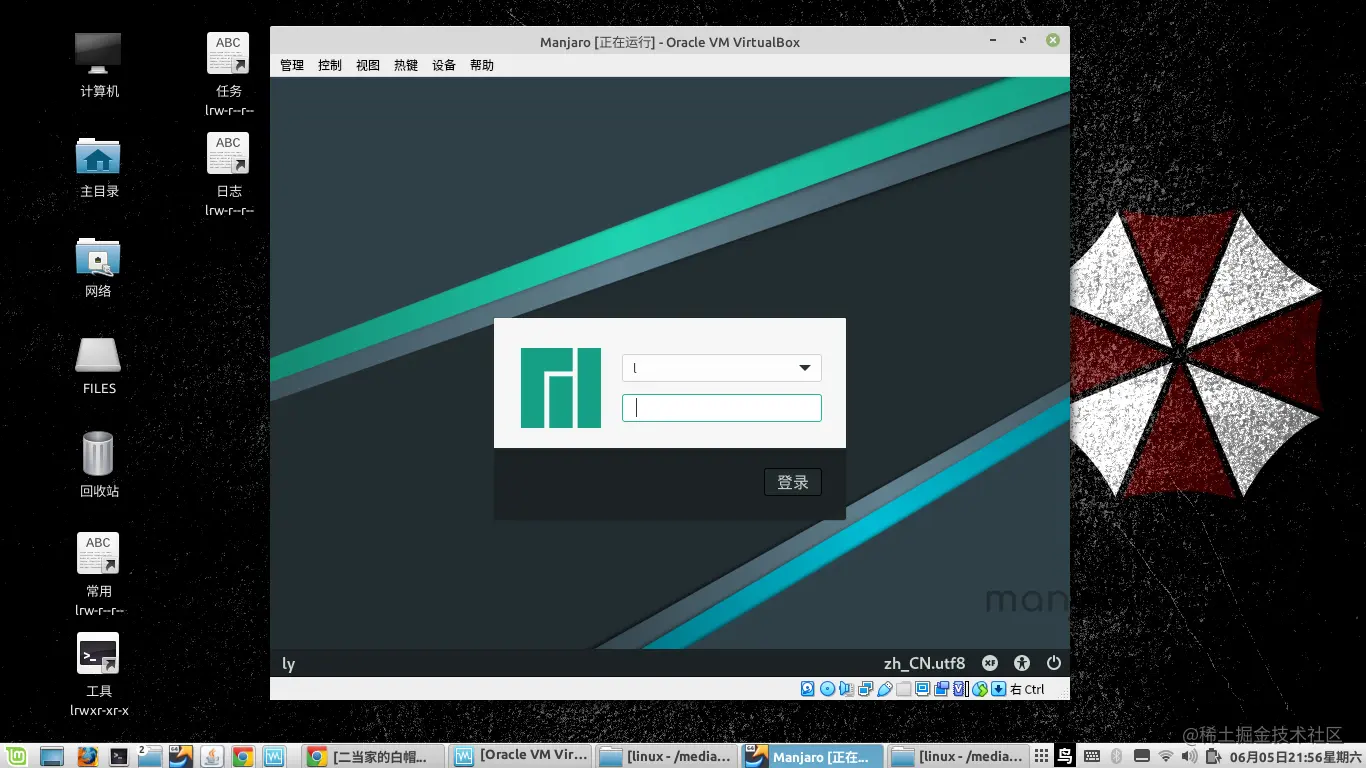Open the 计算机 desktop icon
Image resolution: width=1366 pixels, height=768 pixels.
pyautogui.click(x=99, y=65)
